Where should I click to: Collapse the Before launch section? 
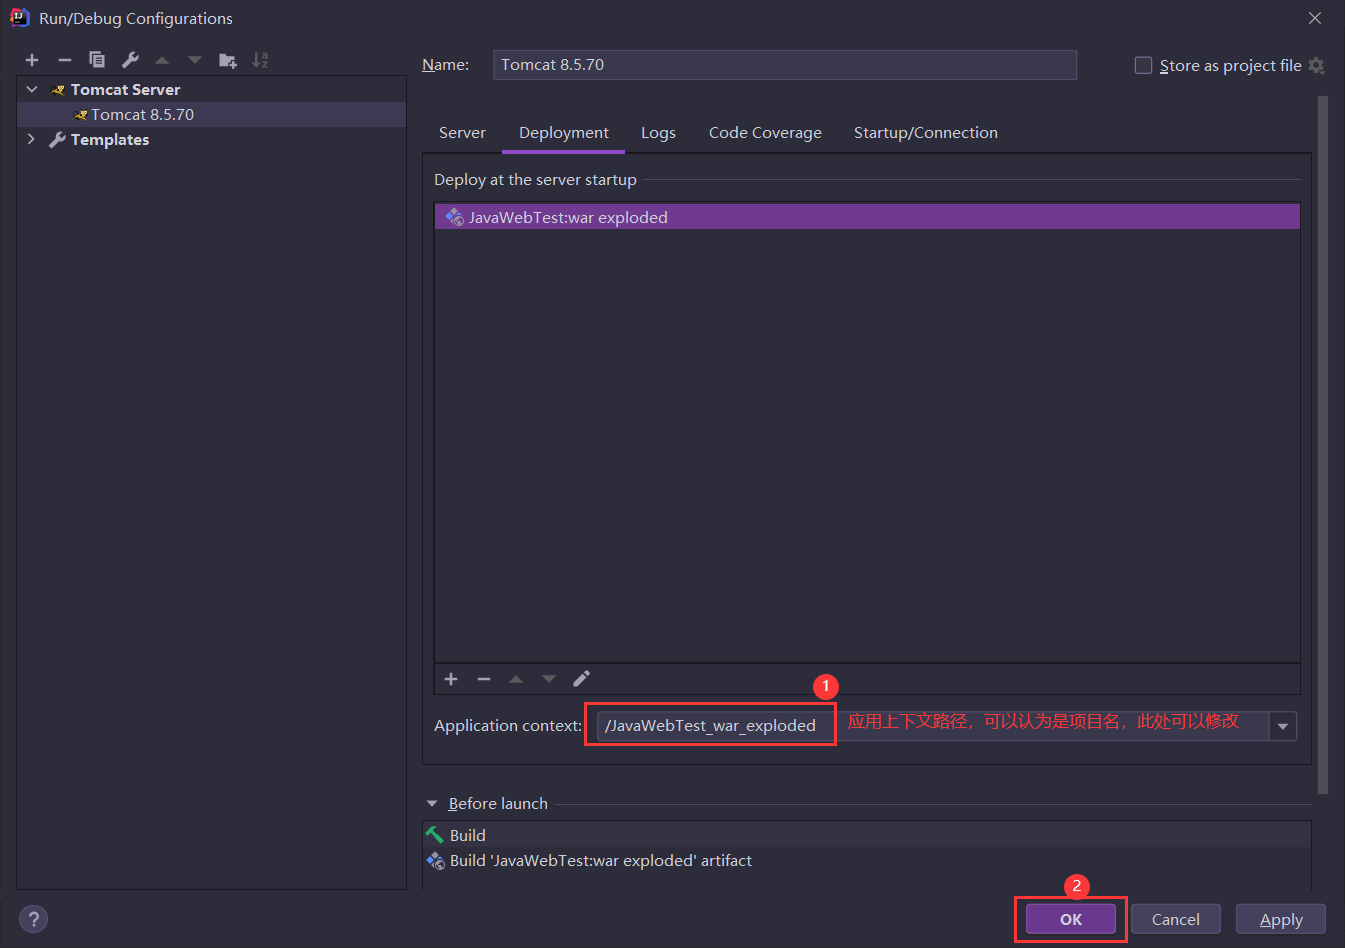[x=432, y=803]
